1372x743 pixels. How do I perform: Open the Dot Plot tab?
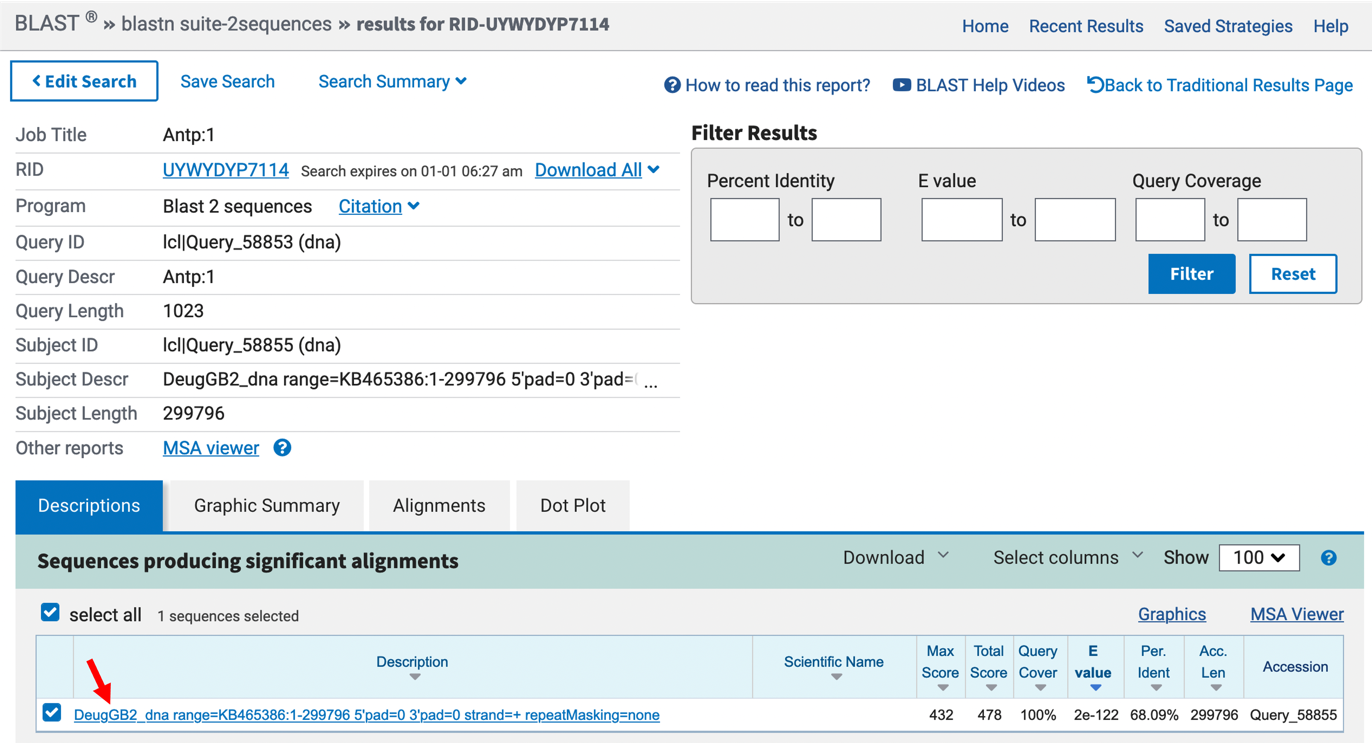573,506
